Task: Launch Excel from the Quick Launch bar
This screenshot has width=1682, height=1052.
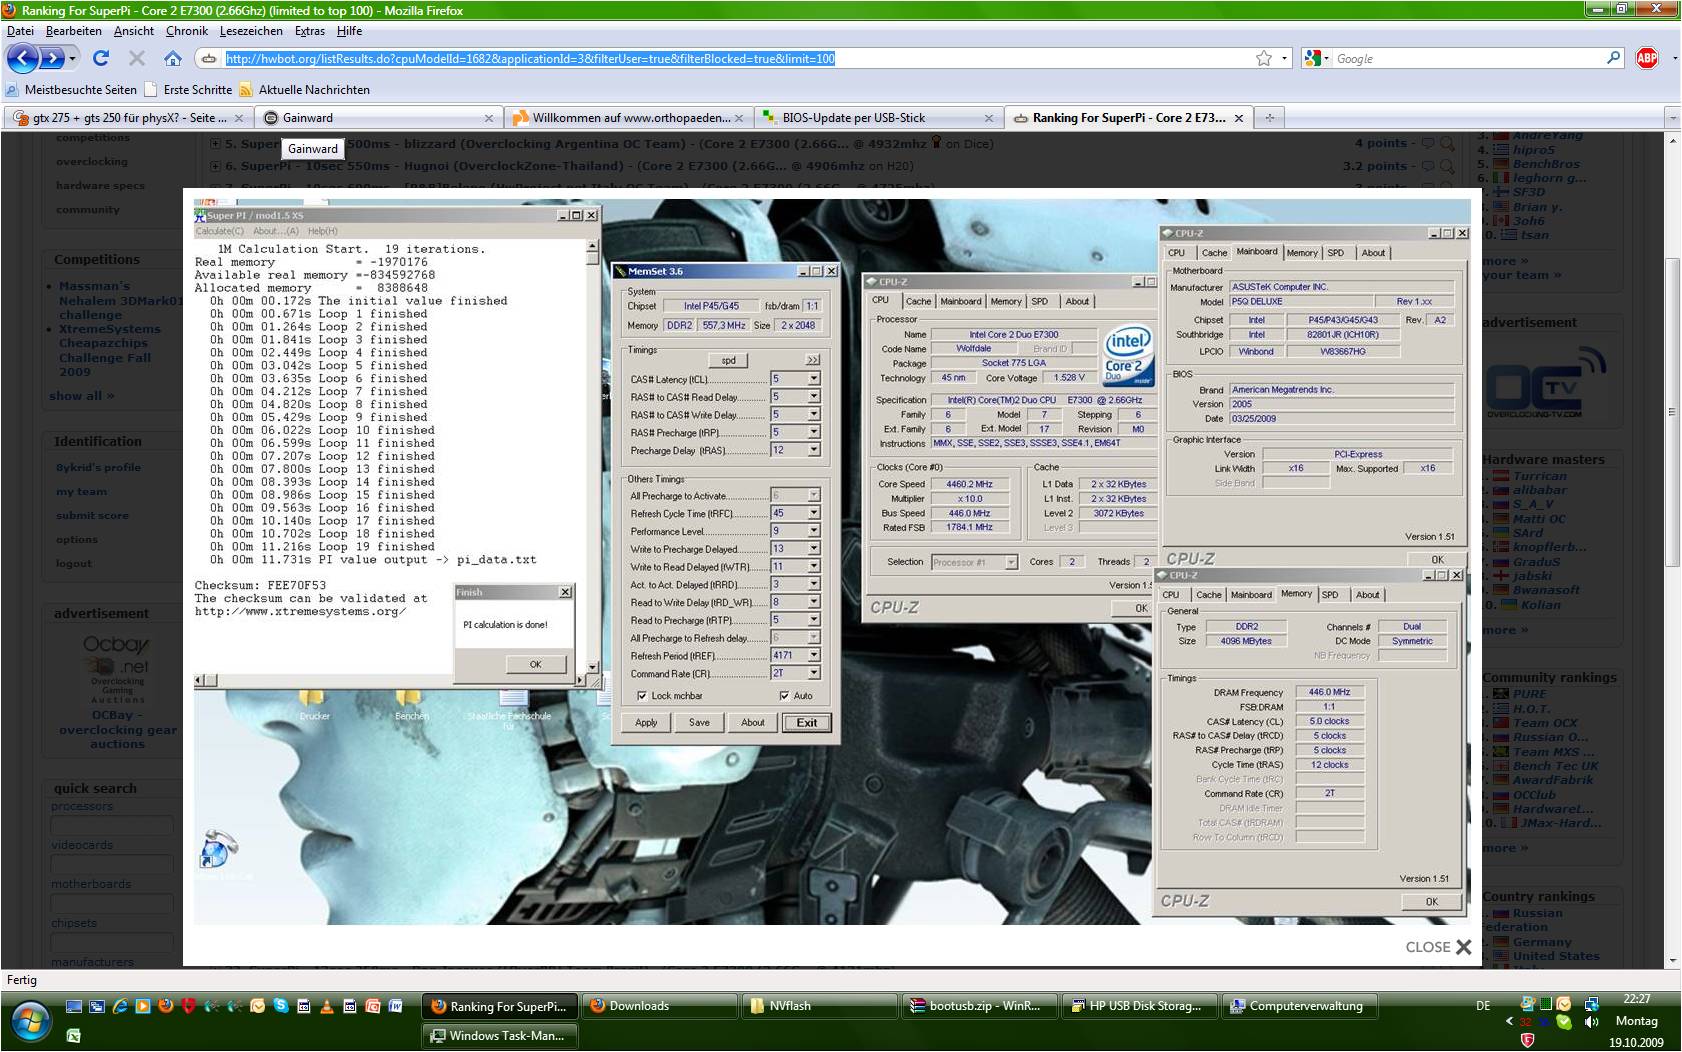Action: 73,1036
